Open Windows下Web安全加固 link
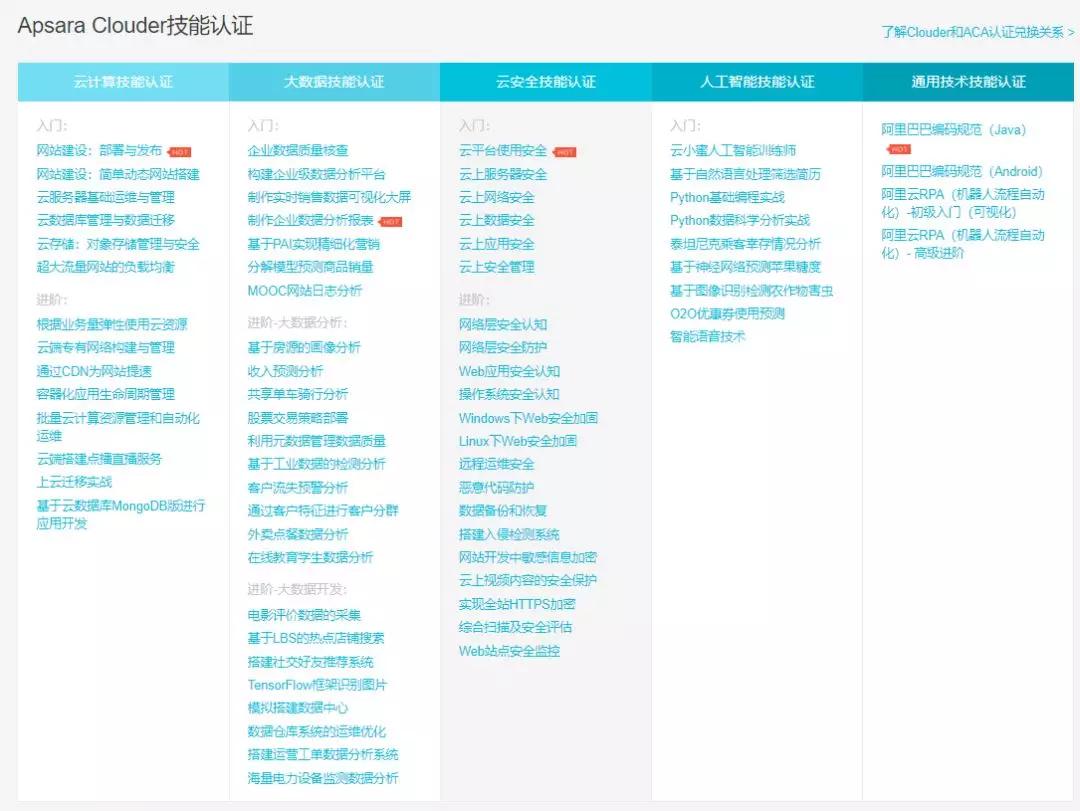Viewport: 1080px width, 811px height. [x=528, y=418]
